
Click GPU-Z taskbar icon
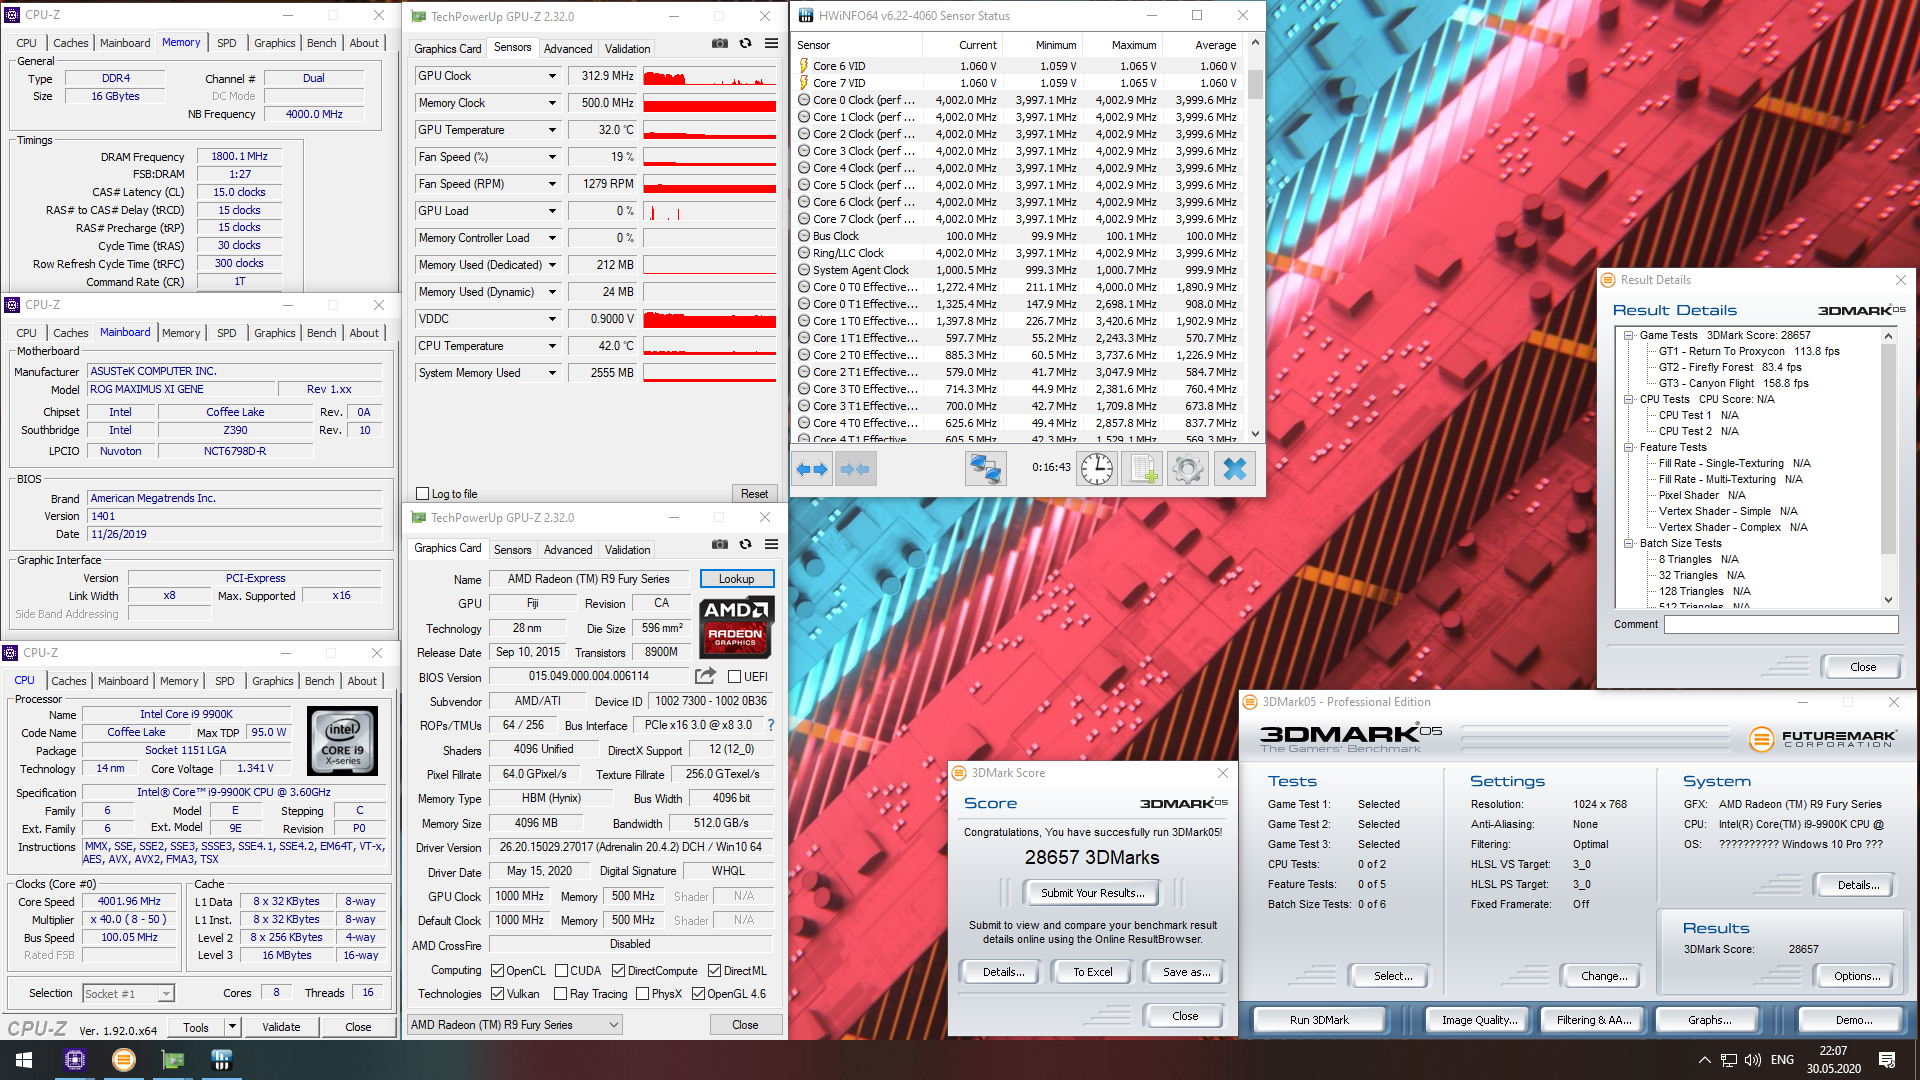[x=173, y=1060]
